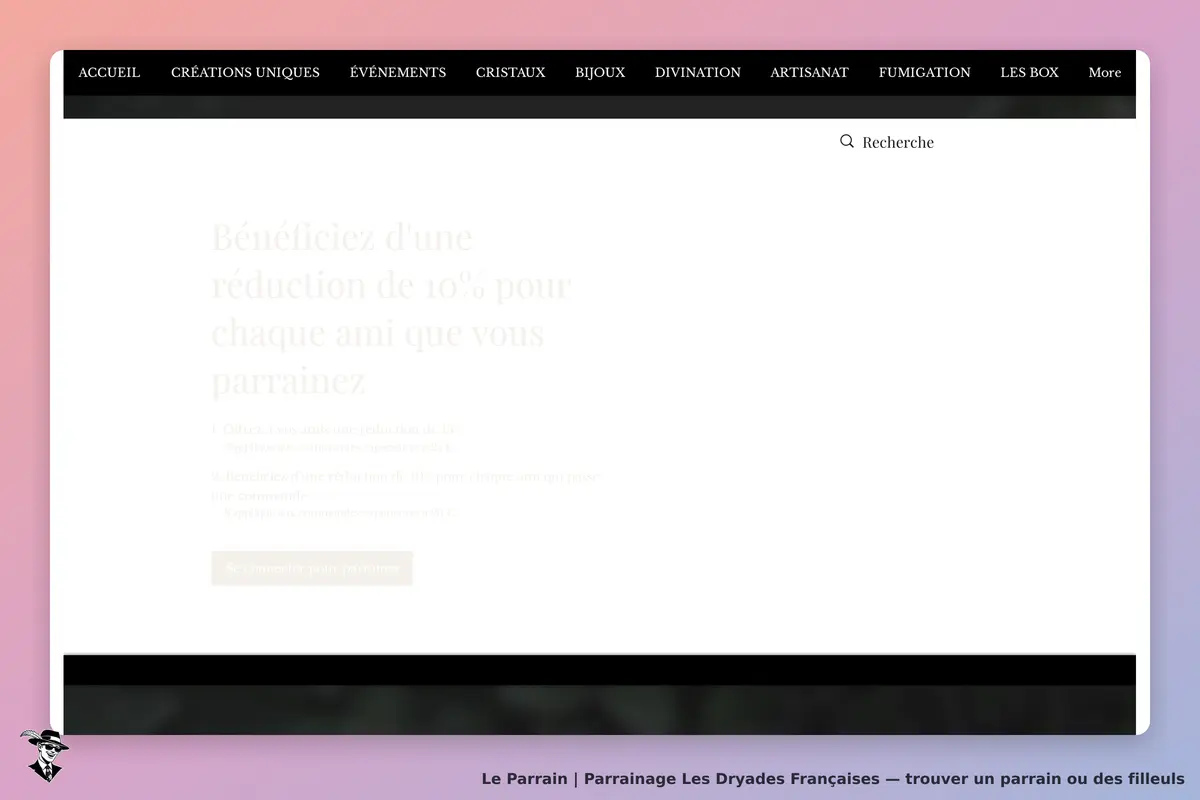Click the mafia hat logo icon

[x=44, y=755]
